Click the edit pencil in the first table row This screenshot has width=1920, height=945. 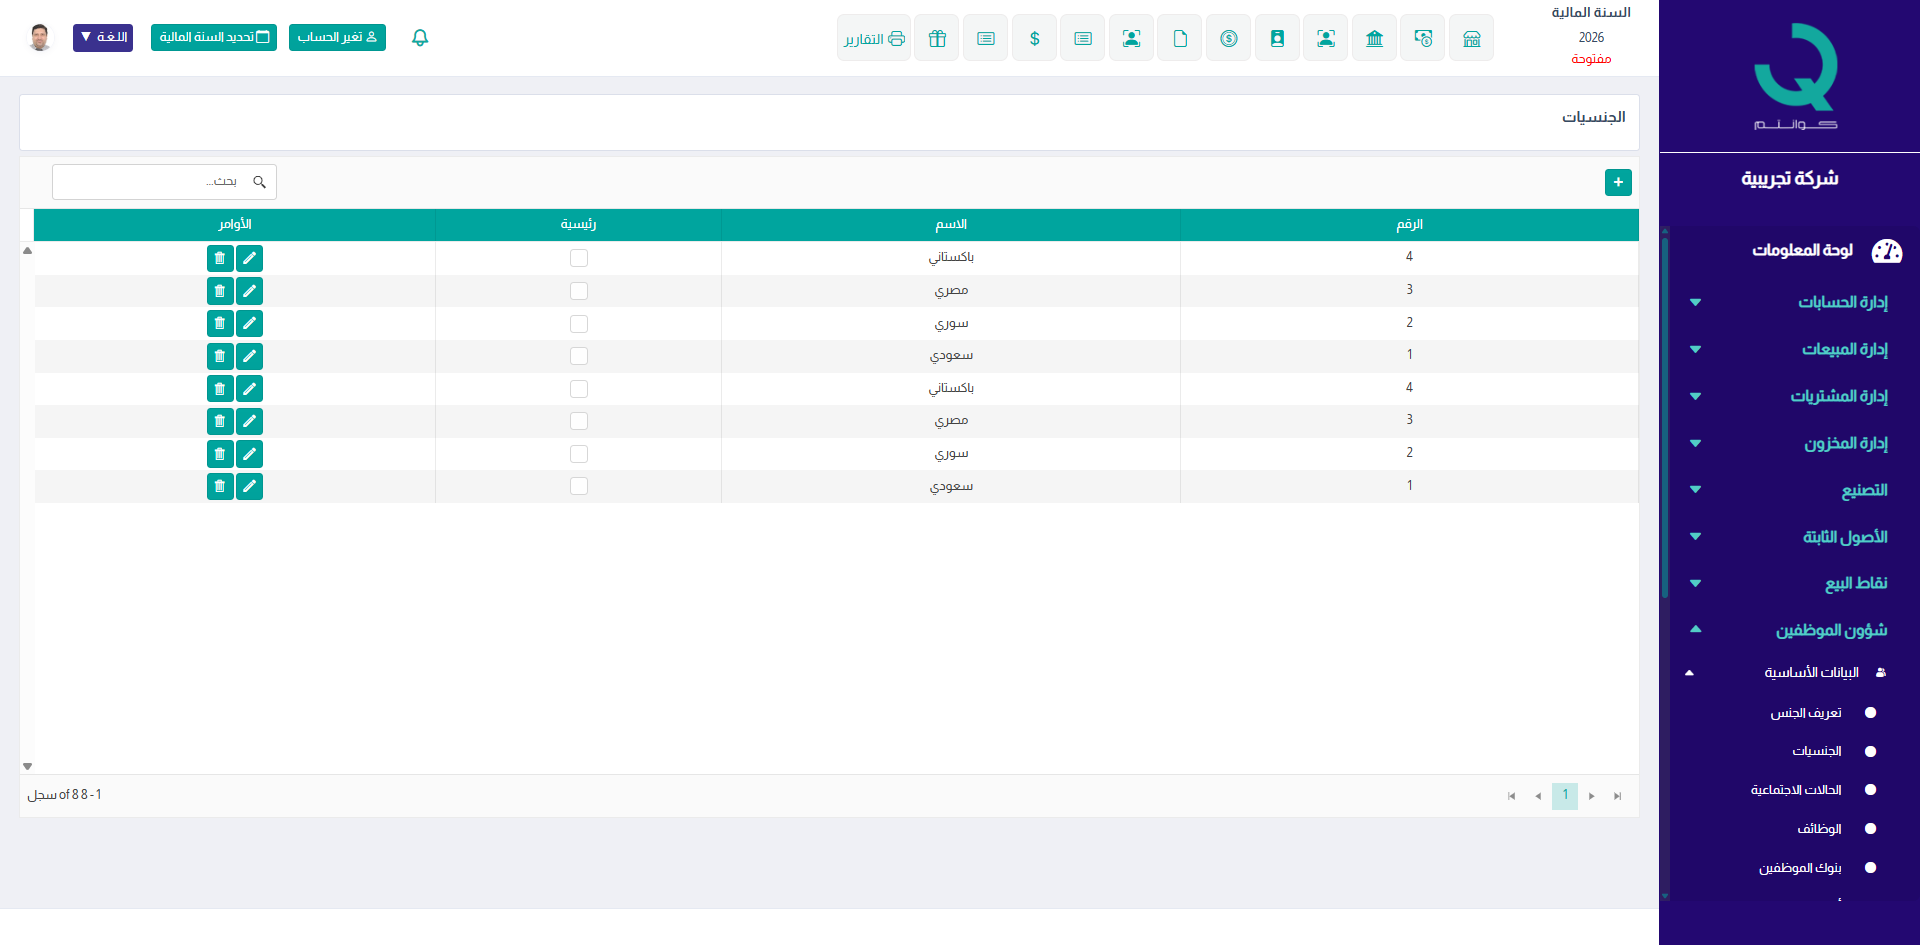pos(249,258)
